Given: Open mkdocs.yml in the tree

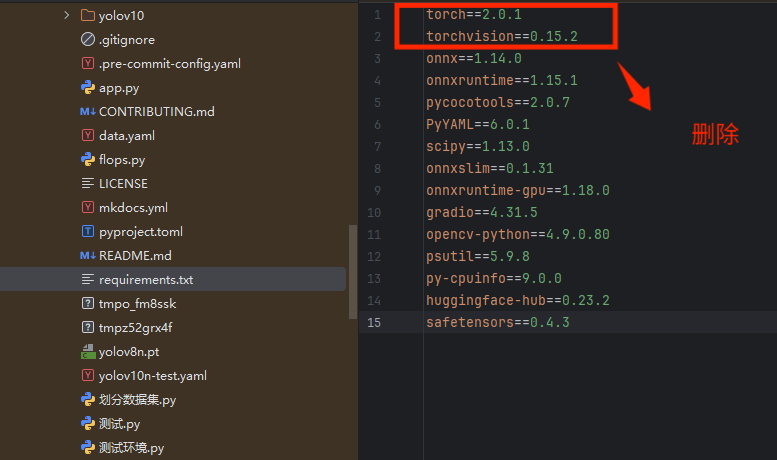Looking at the screenshot, I should (x=133, y=208).
